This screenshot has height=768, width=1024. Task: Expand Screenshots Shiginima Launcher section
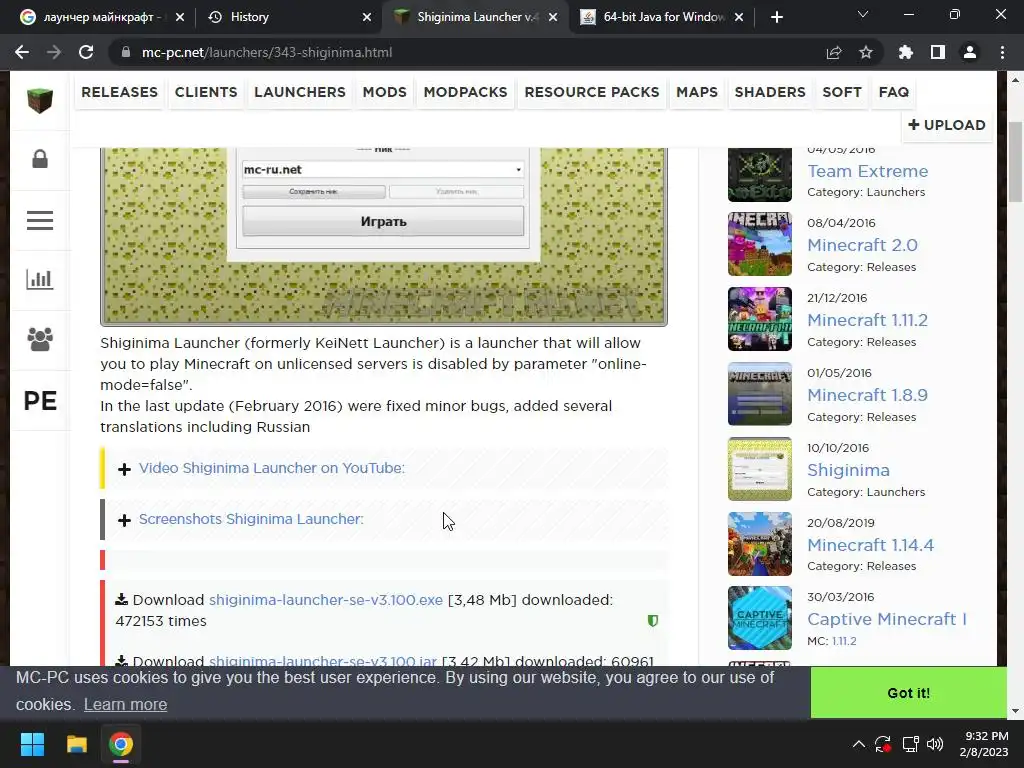251,519
